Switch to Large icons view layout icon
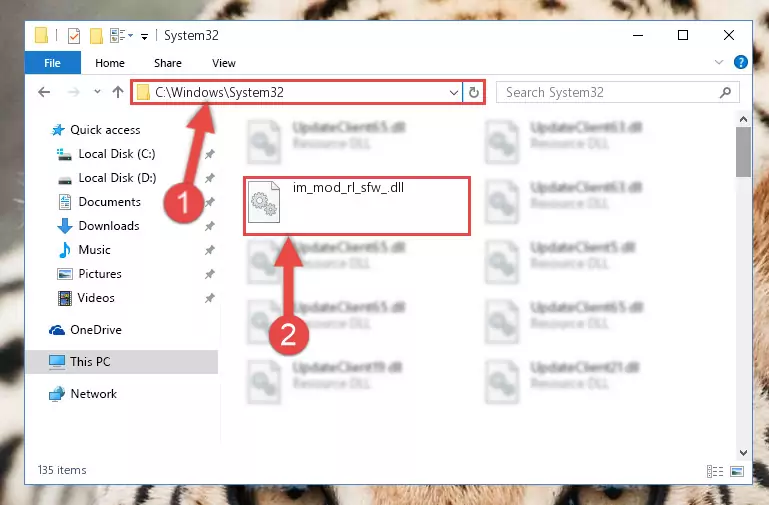769x505 pixels. tap(737, 471)
